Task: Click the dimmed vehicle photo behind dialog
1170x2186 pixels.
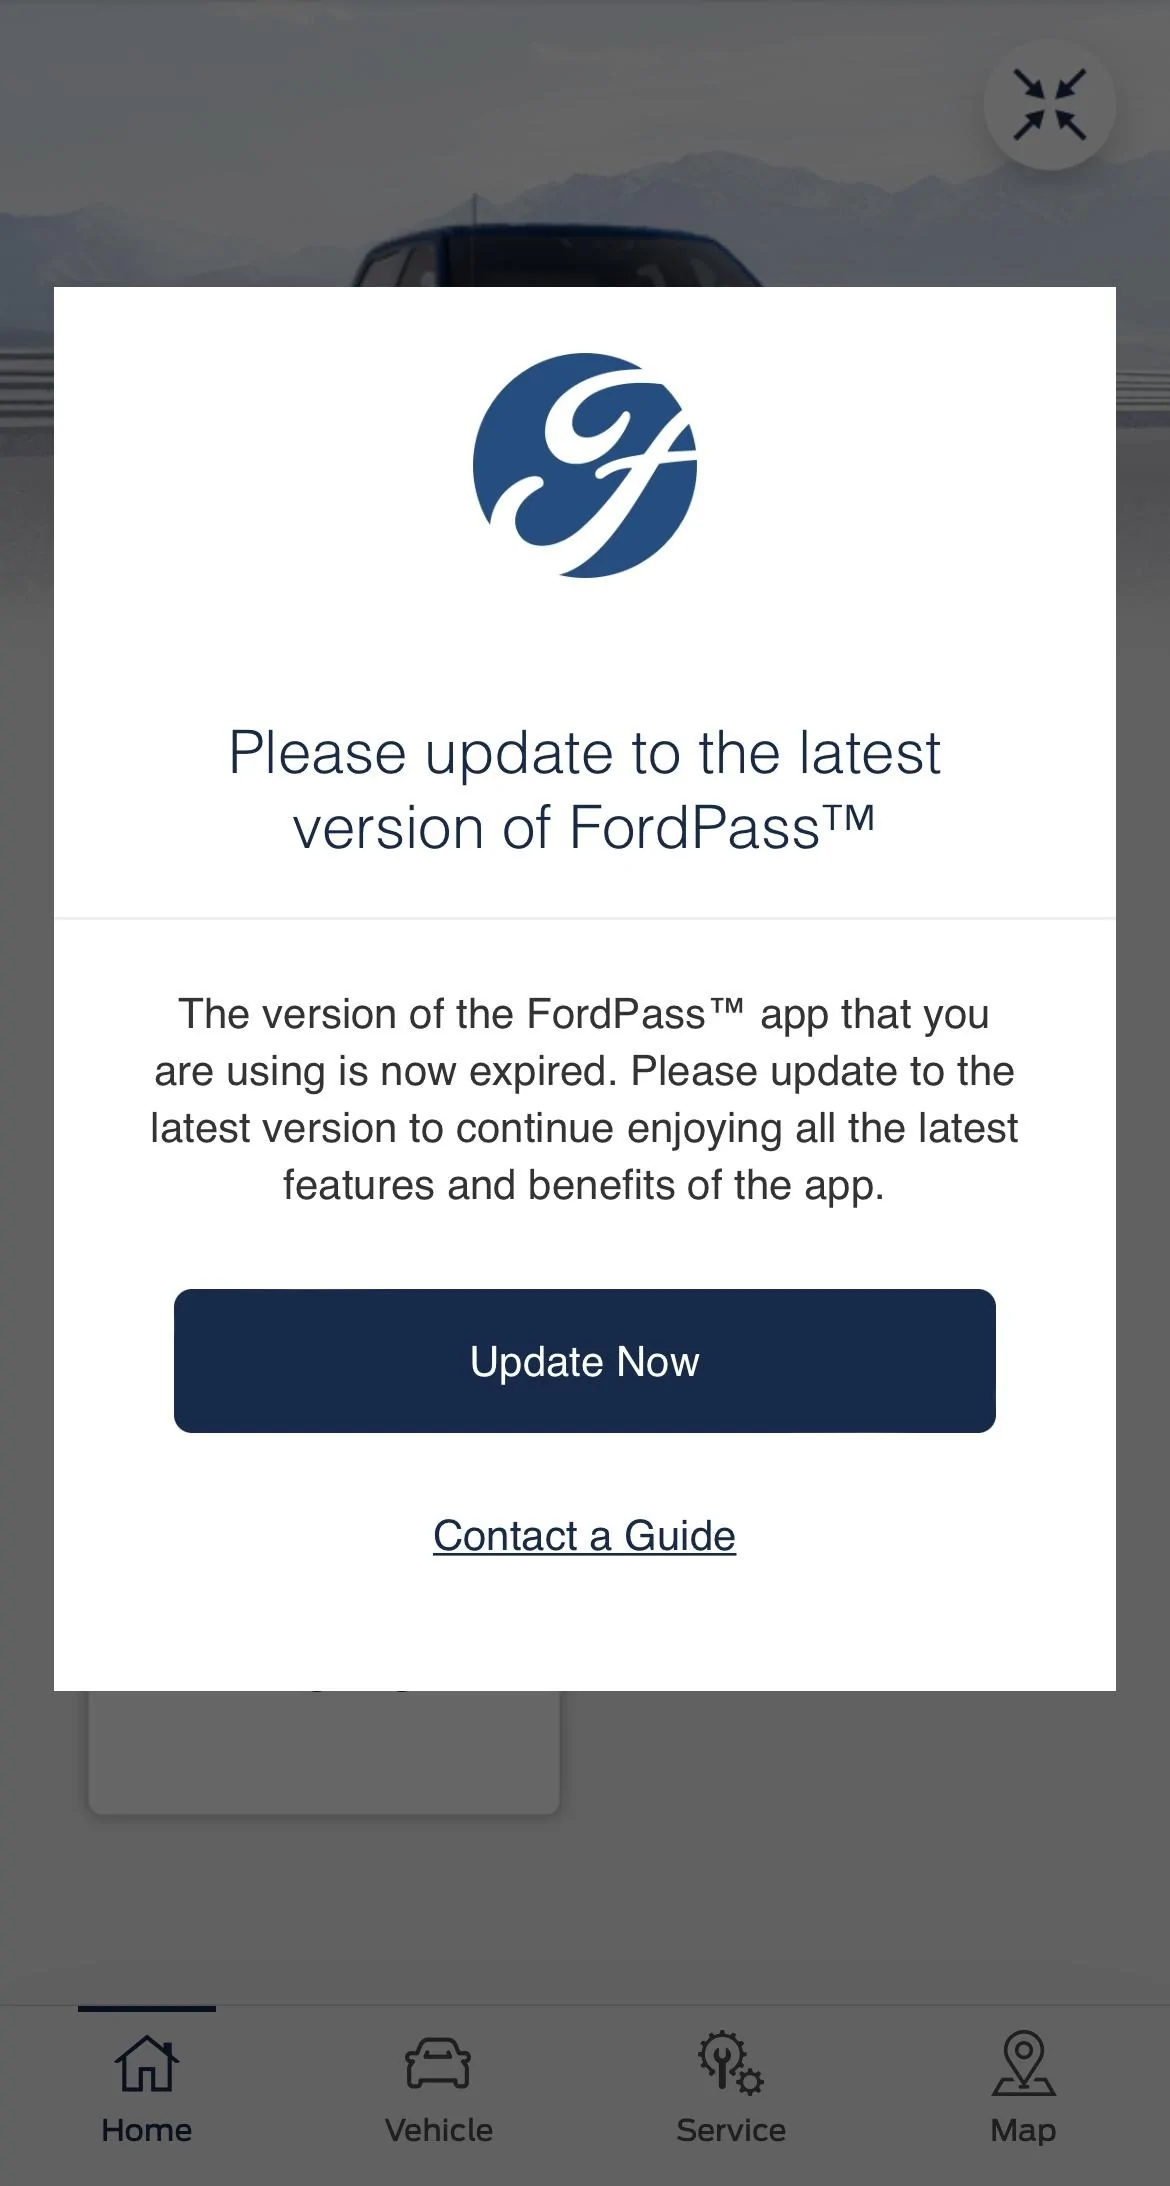Action: (x=560, y=250)
